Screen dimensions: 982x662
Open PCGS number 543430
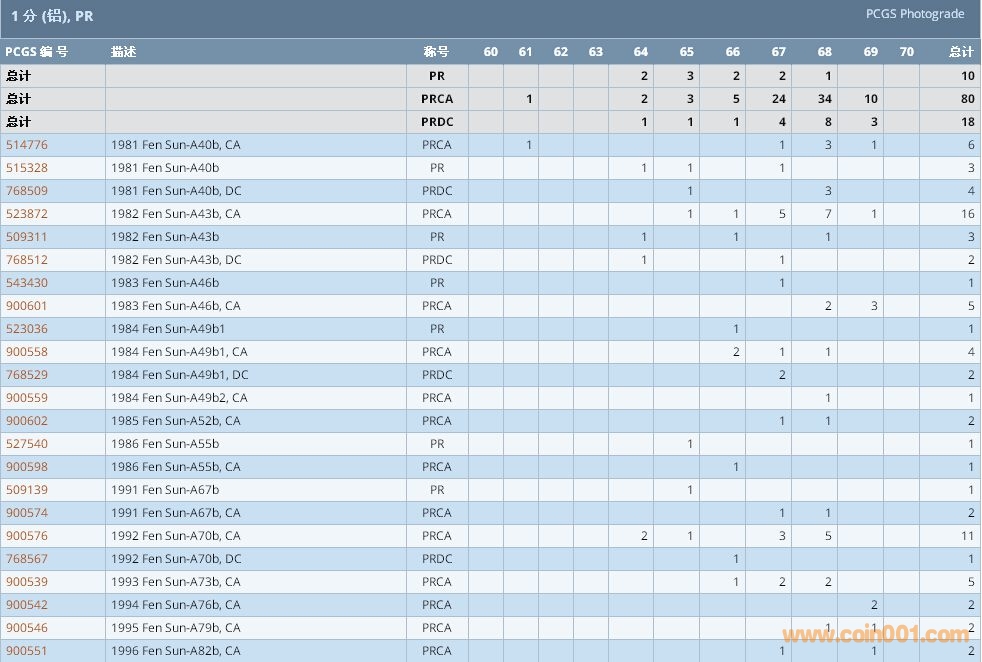tap(27, 283)
